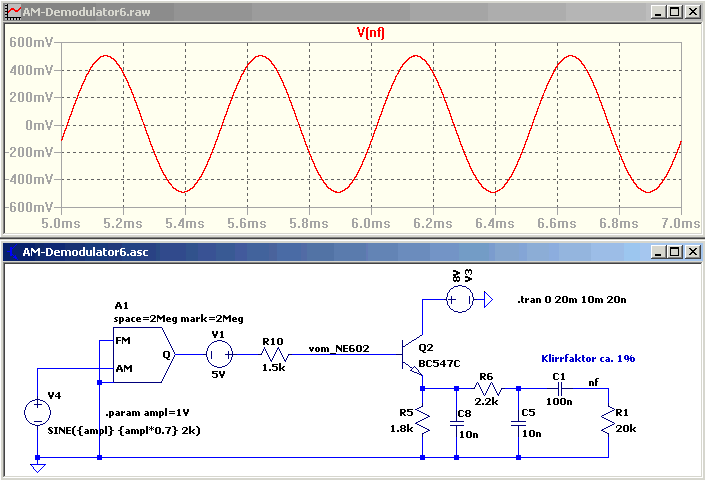Select resistor R10 symbol
This screenshot has height=480, width=705.
(x=274, y=355)
